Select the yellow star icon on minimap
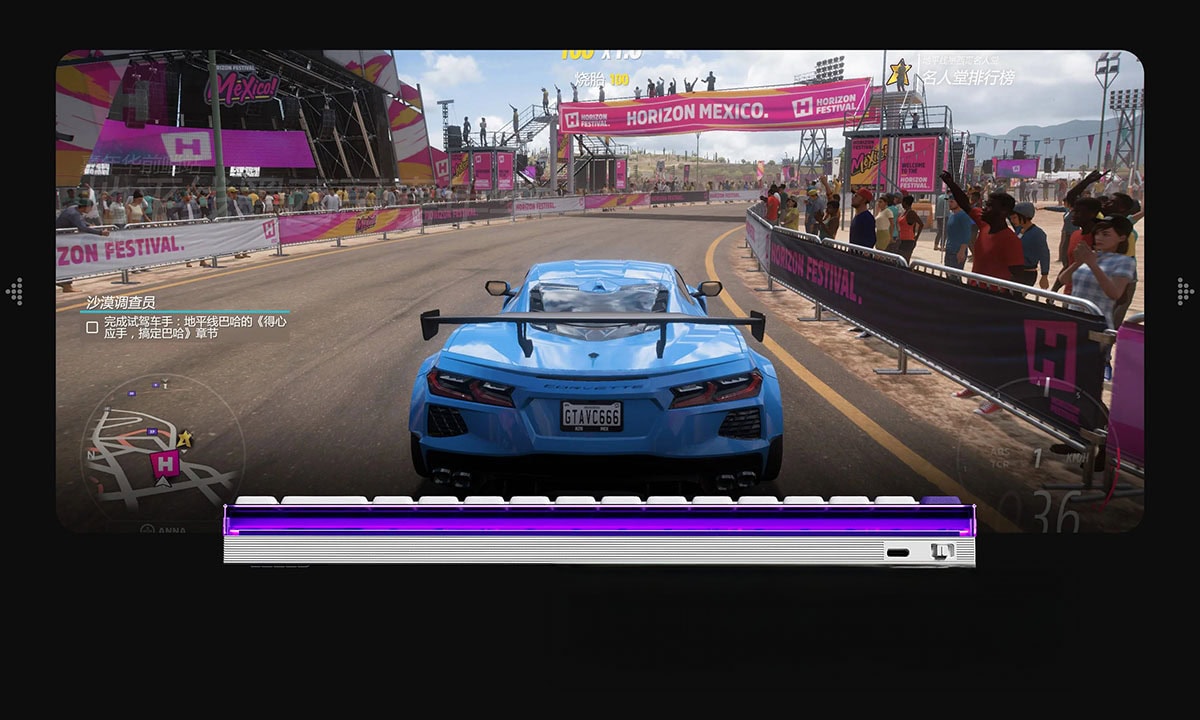This screenshot has height=720, width=1200. tap(184, 439)
